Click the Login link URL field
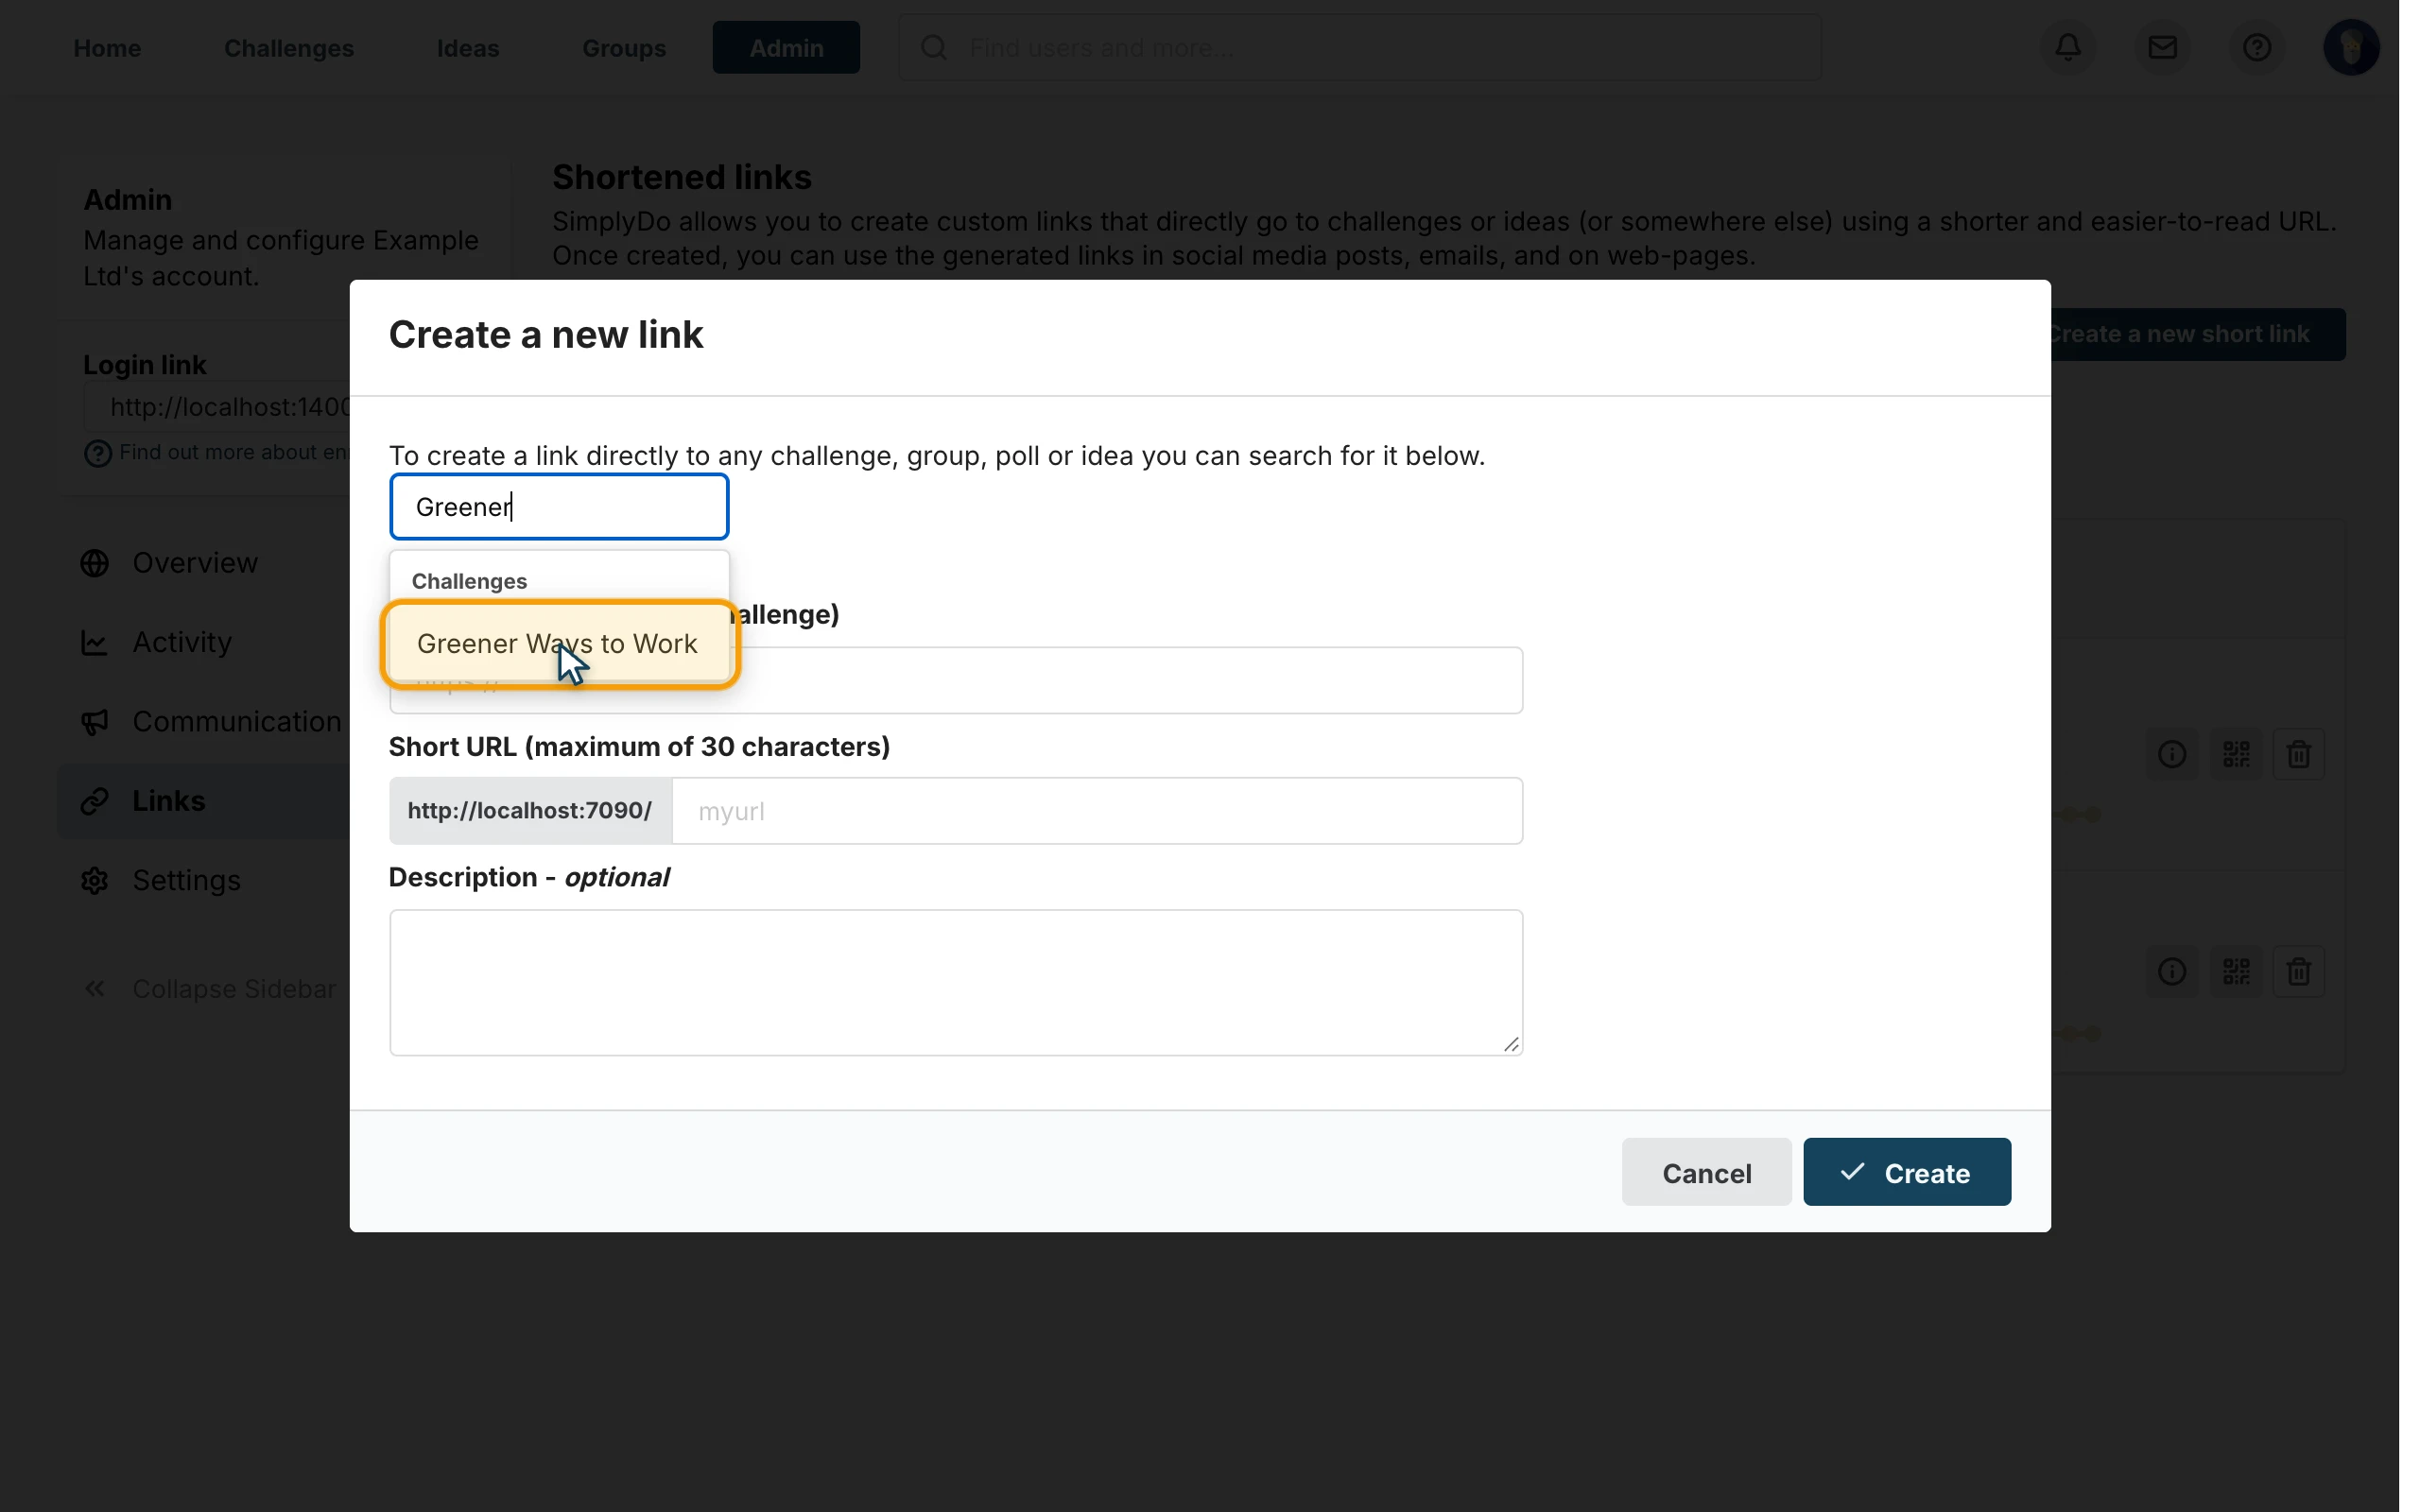Screen dimensions: 2420x1512 point(218,407)
